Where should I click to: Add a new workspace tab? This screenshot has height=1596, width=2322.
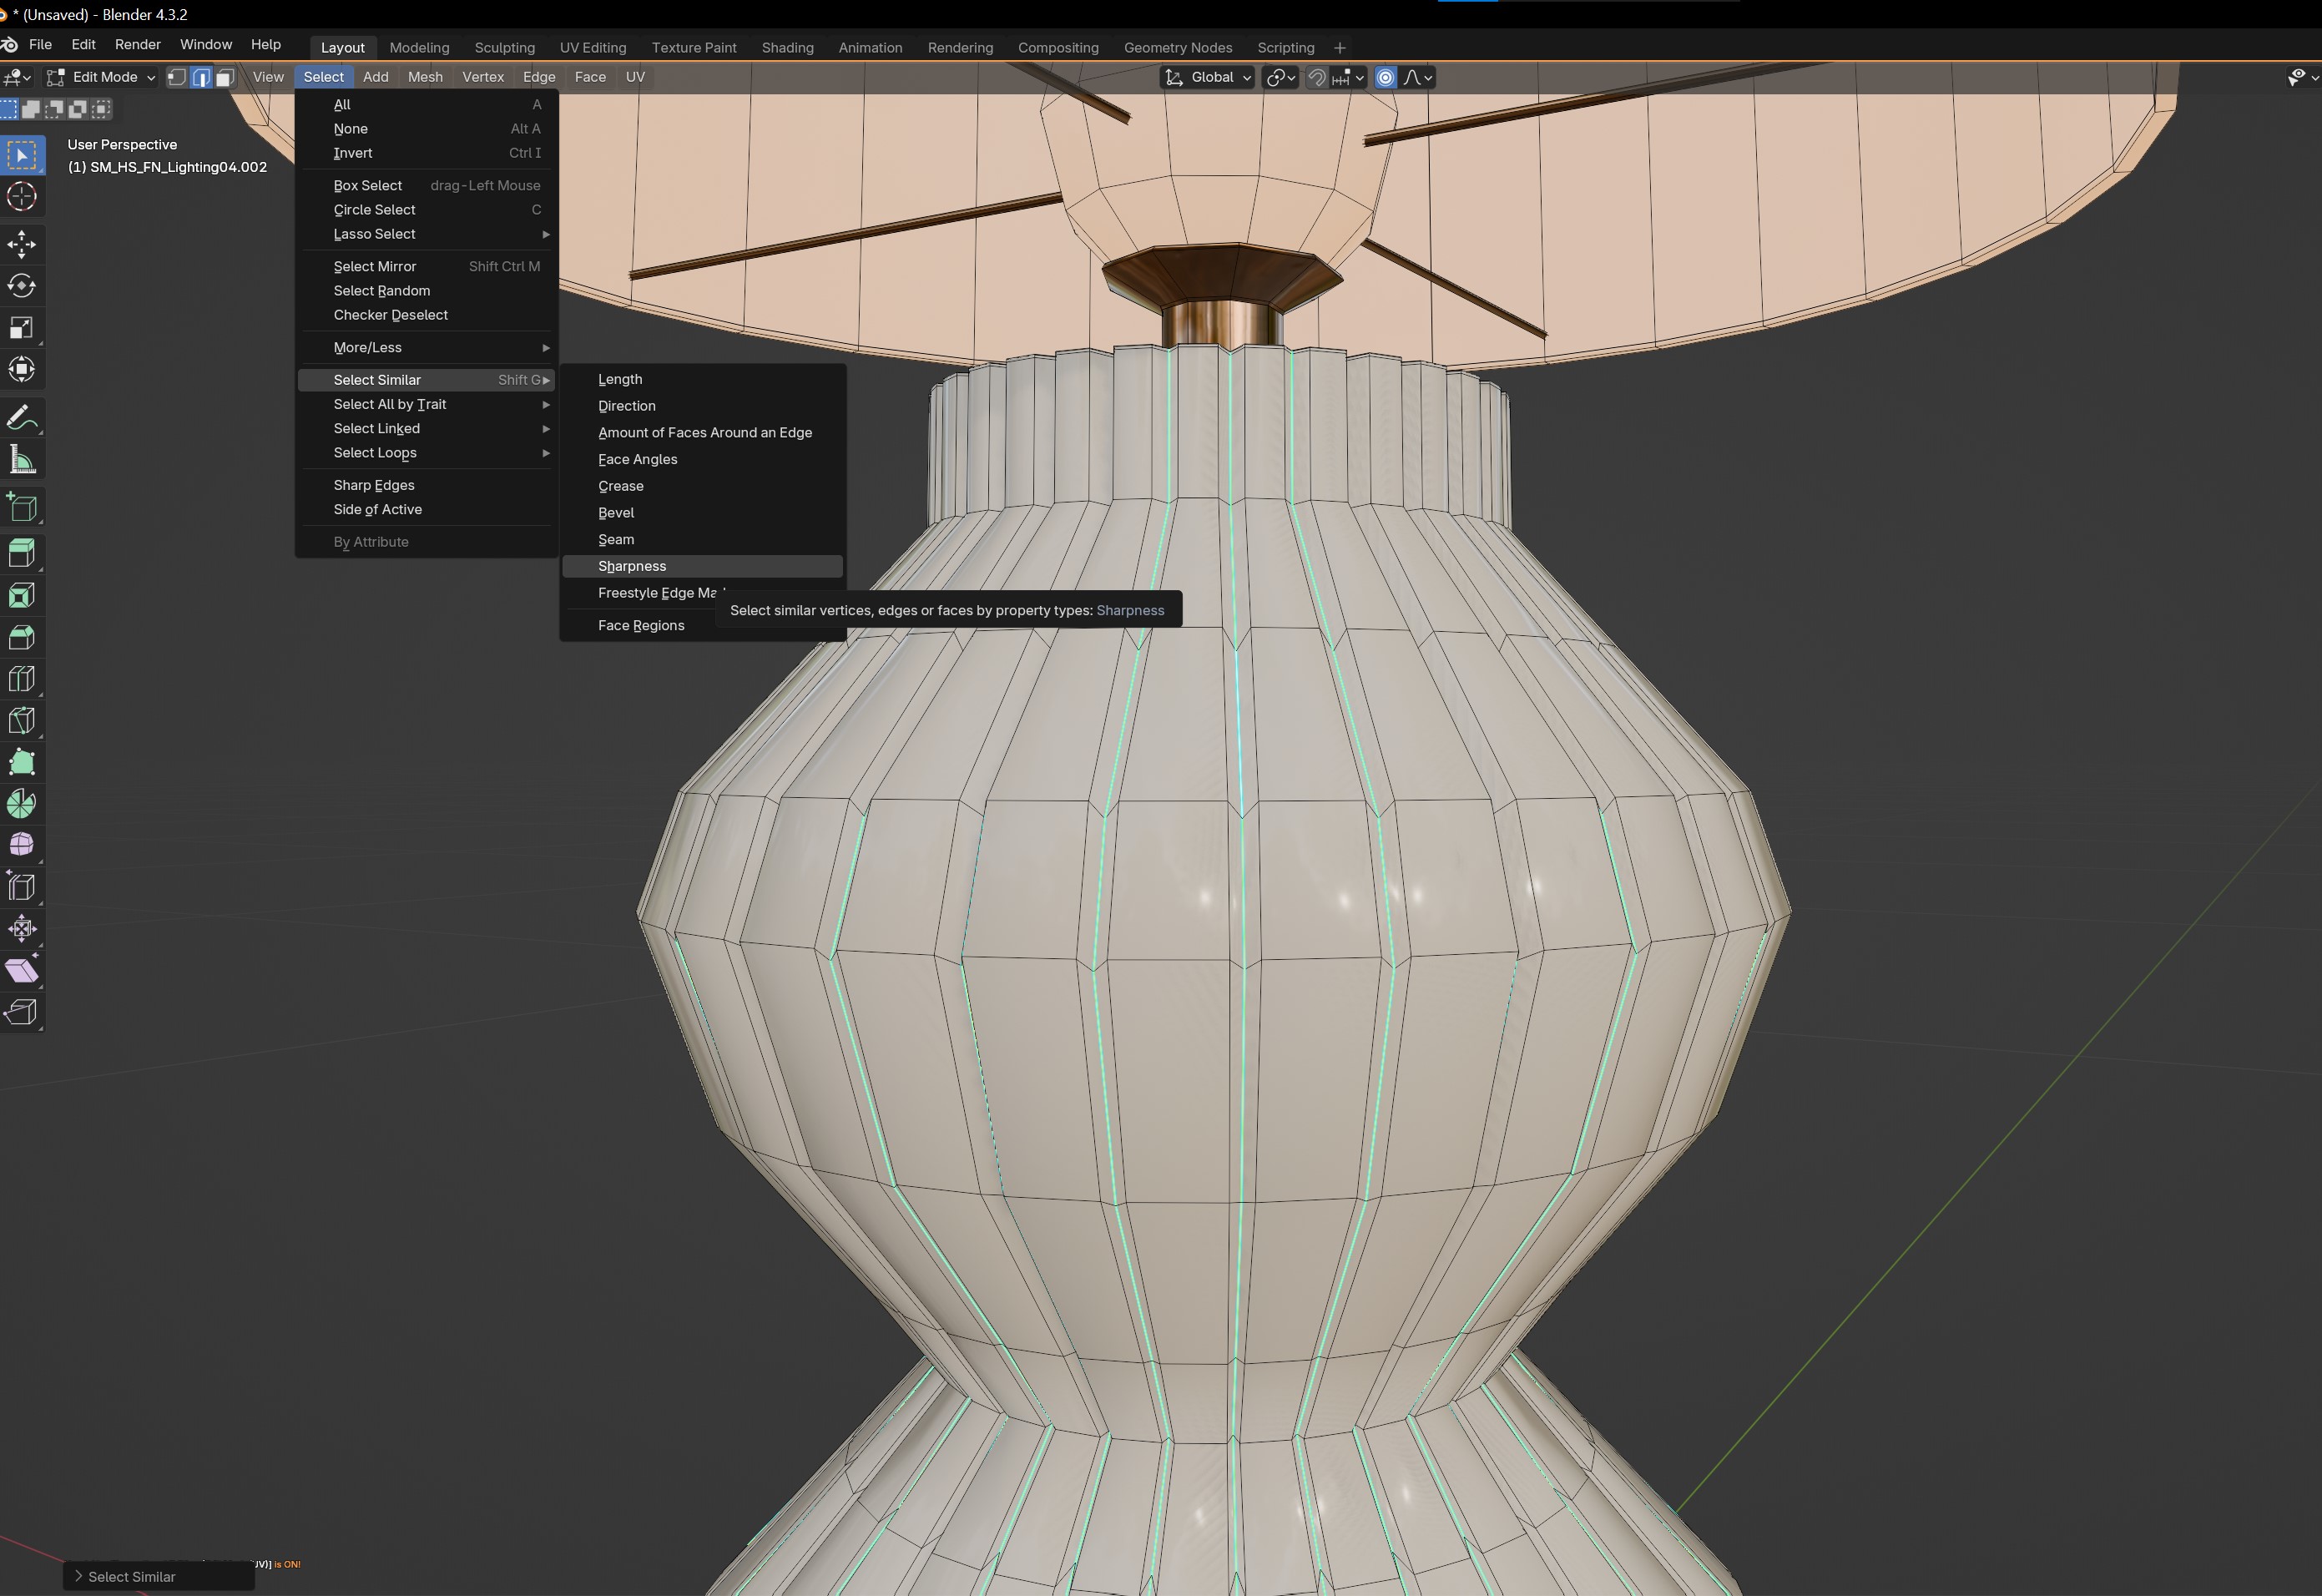(1339, 47)
